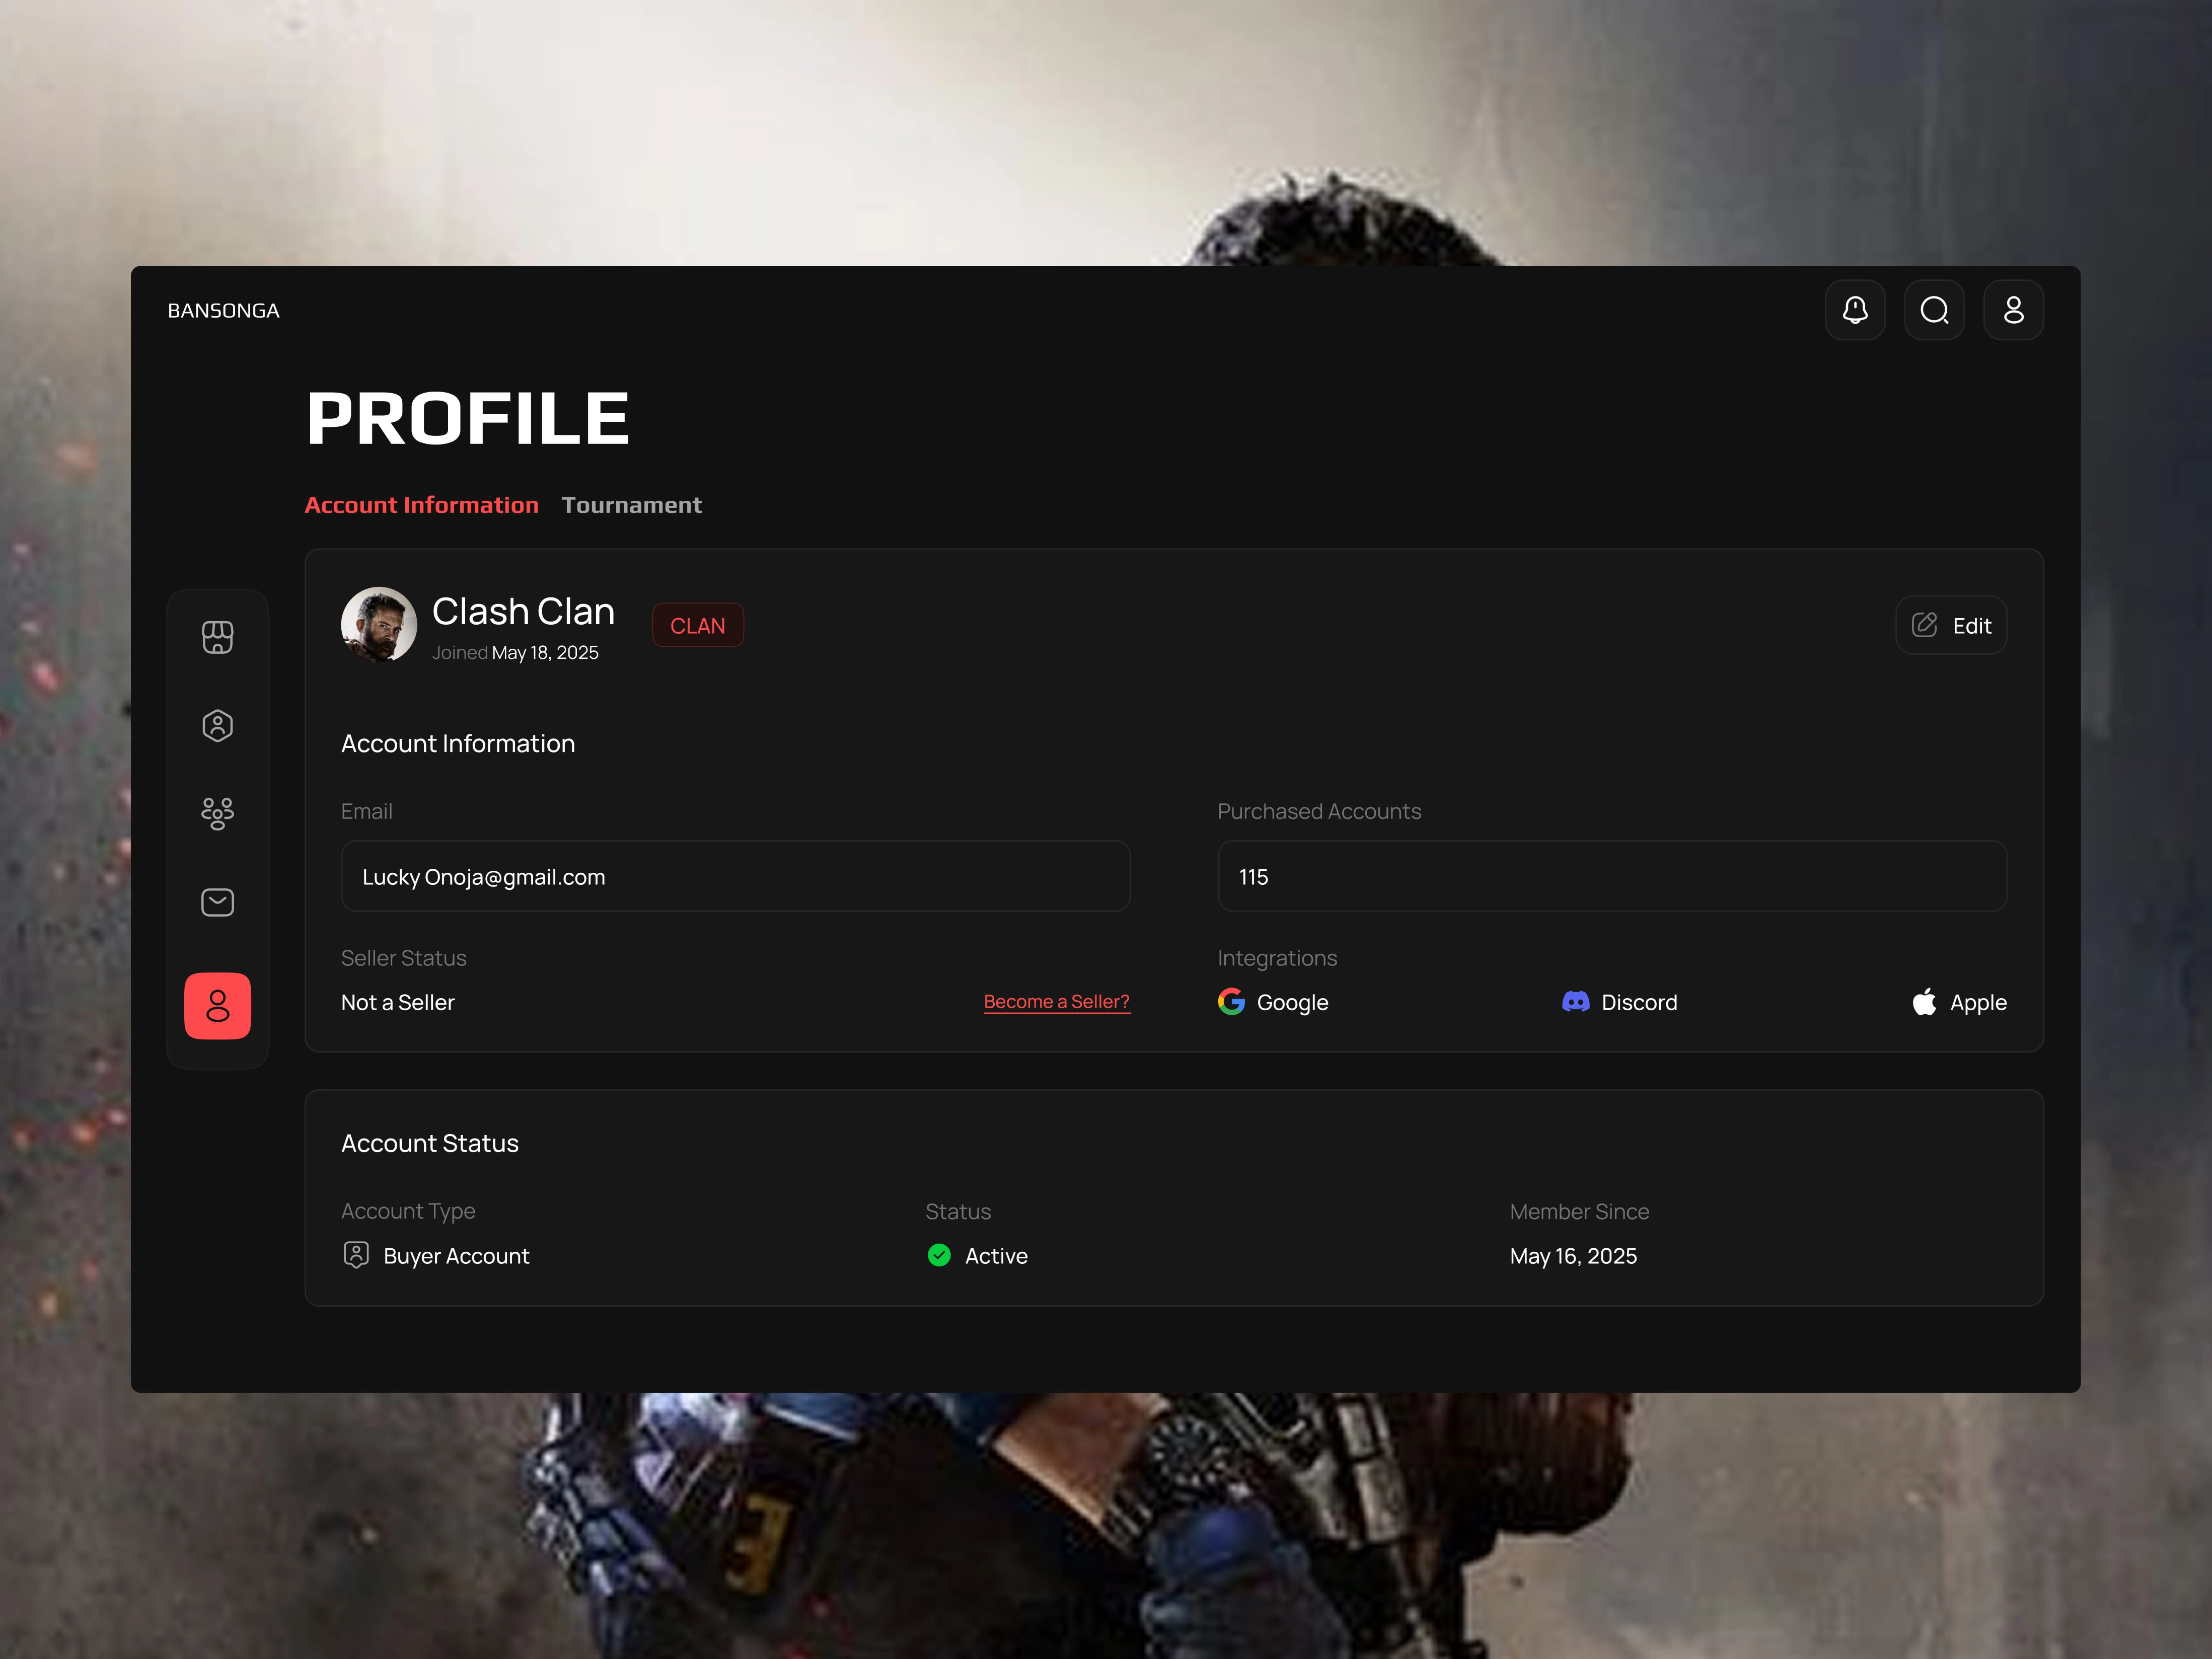Viewport: 2212px width, 1659px height.
Task: Click the Google integration icon
Action: point(1231,1001)
